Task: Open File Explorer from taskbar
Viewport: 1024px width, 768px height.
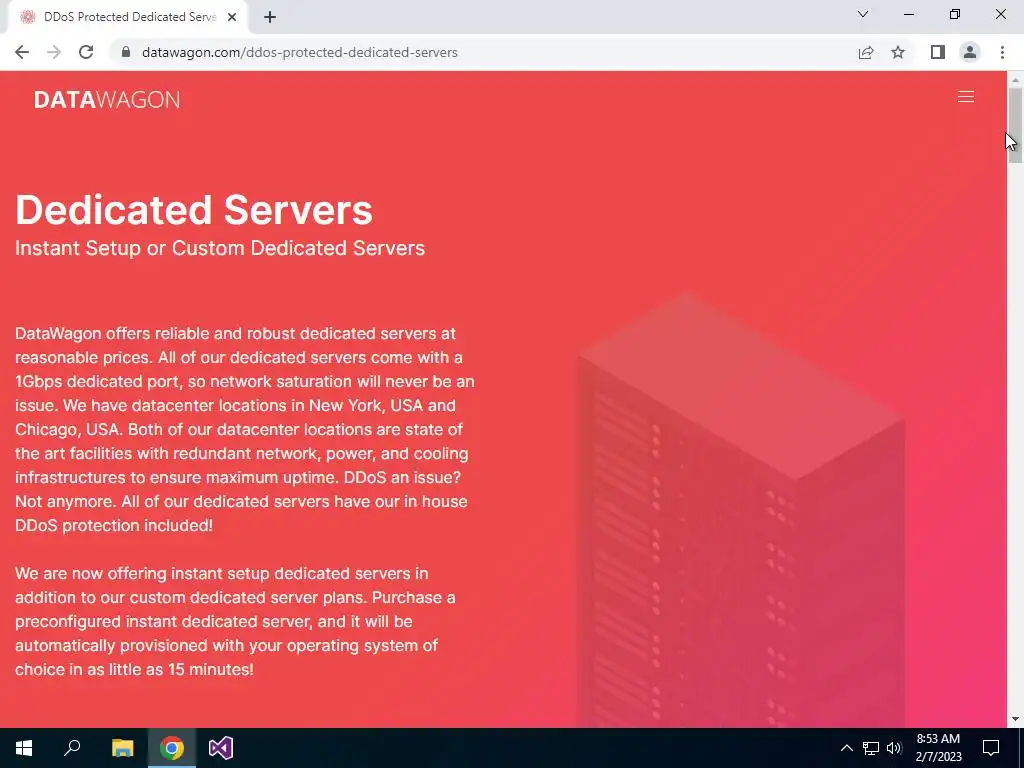Action: [x=122, y=748]
